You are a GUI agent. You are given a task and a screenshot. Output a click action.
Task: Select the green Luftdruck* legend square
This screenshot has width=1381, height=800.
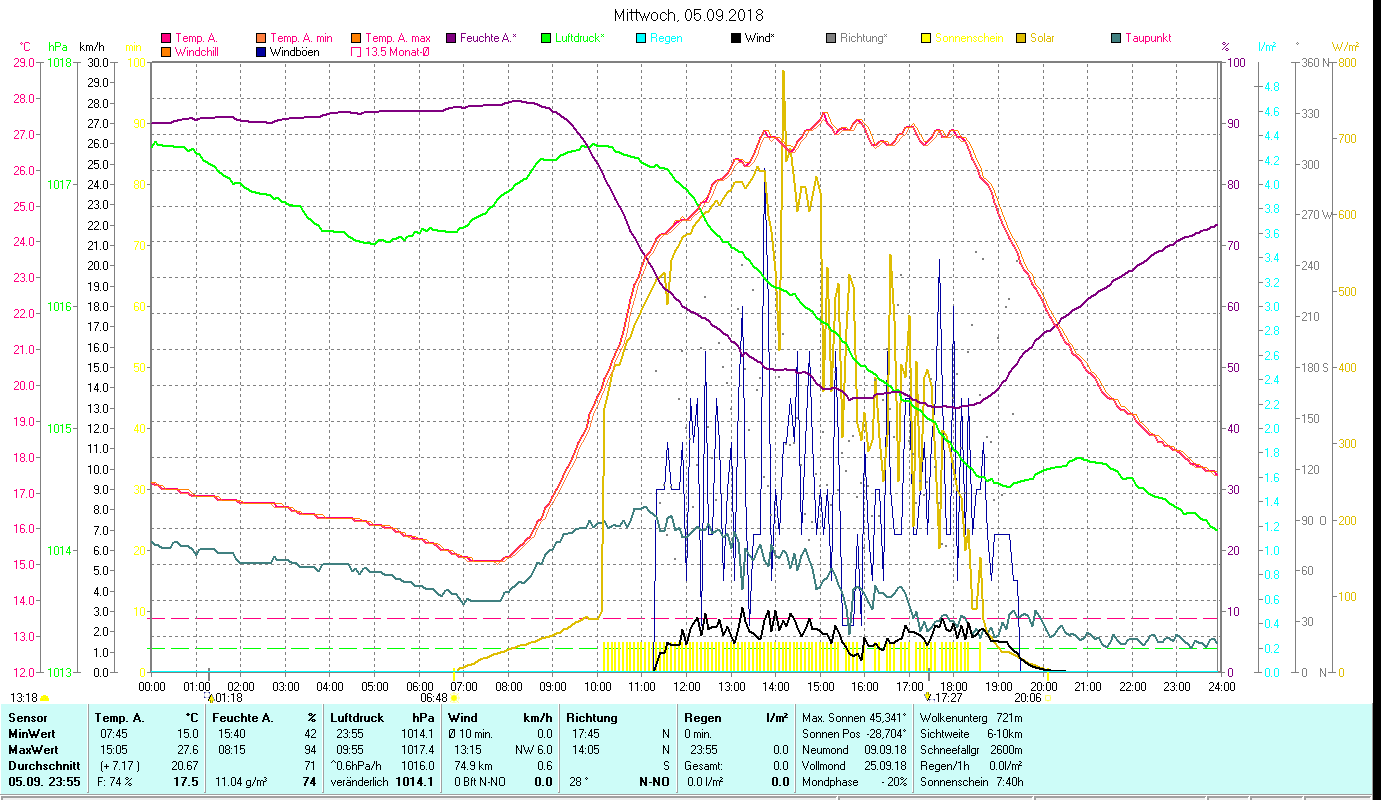coord(546,38)
